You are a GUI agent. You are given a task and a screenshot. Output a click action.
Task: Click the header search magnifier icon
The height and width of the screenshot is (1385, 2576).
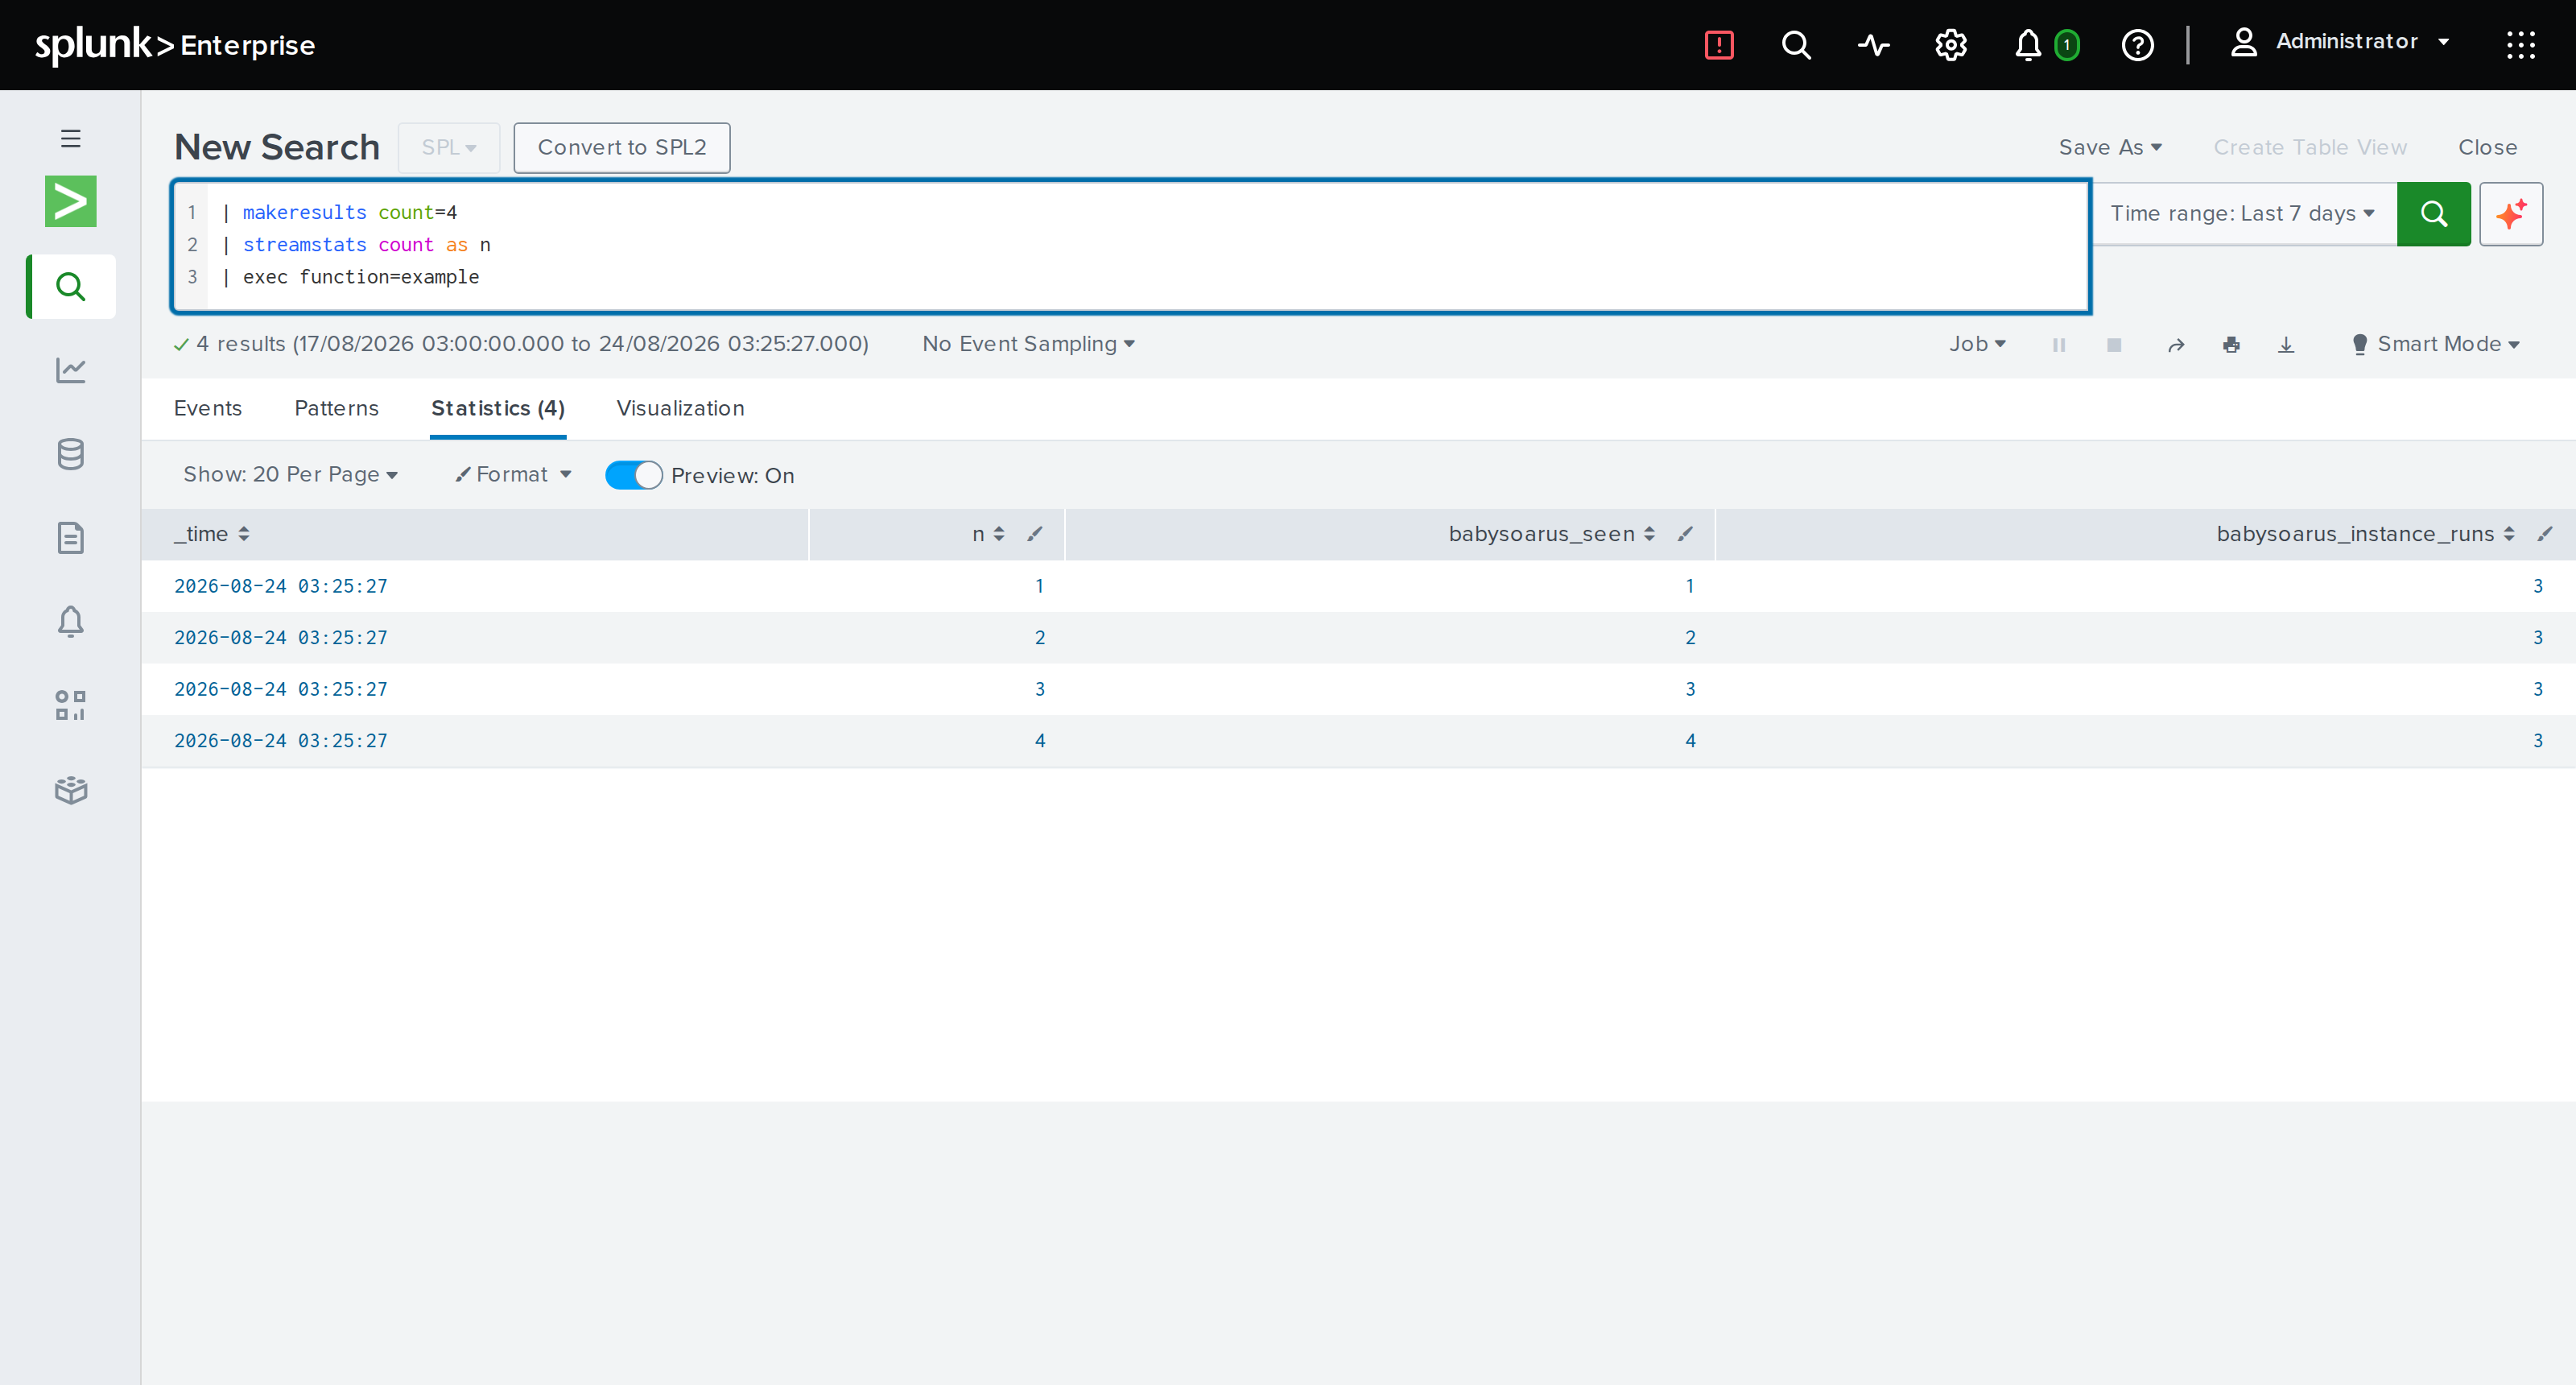point(1796,45)
